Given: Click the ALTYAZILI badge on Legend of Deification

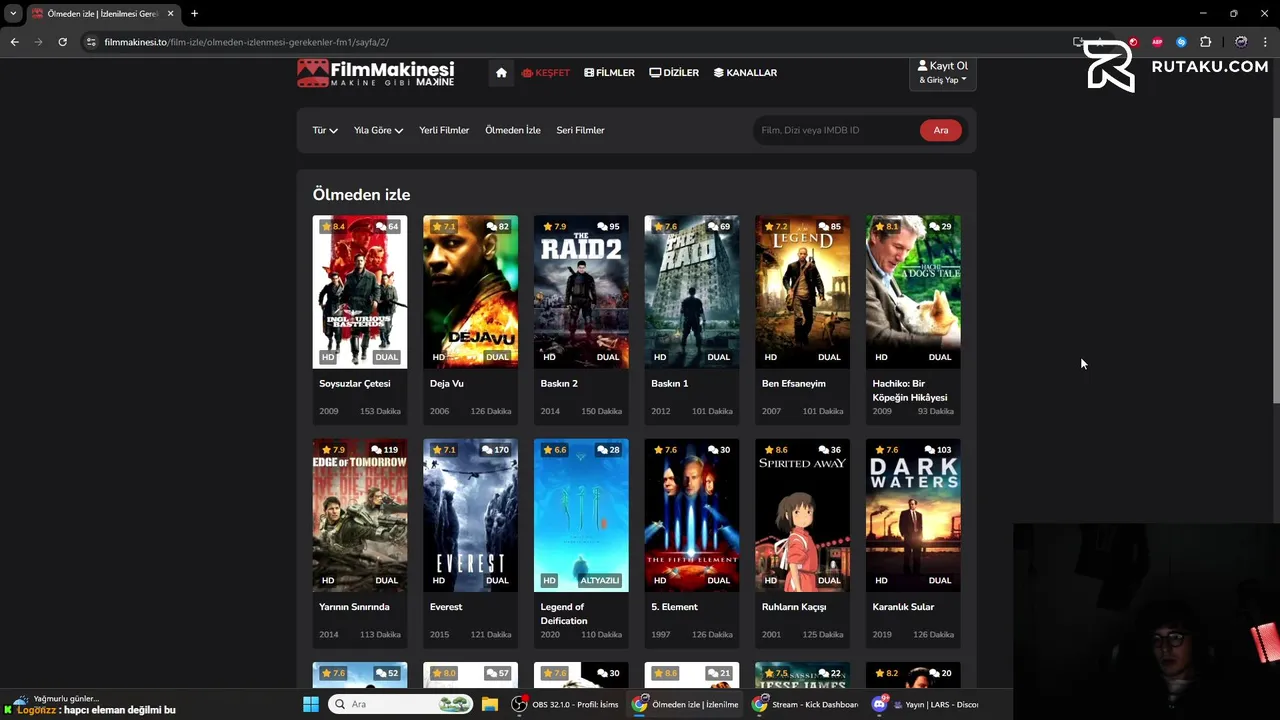Looking at the screenshot, I should click(601, 580).
